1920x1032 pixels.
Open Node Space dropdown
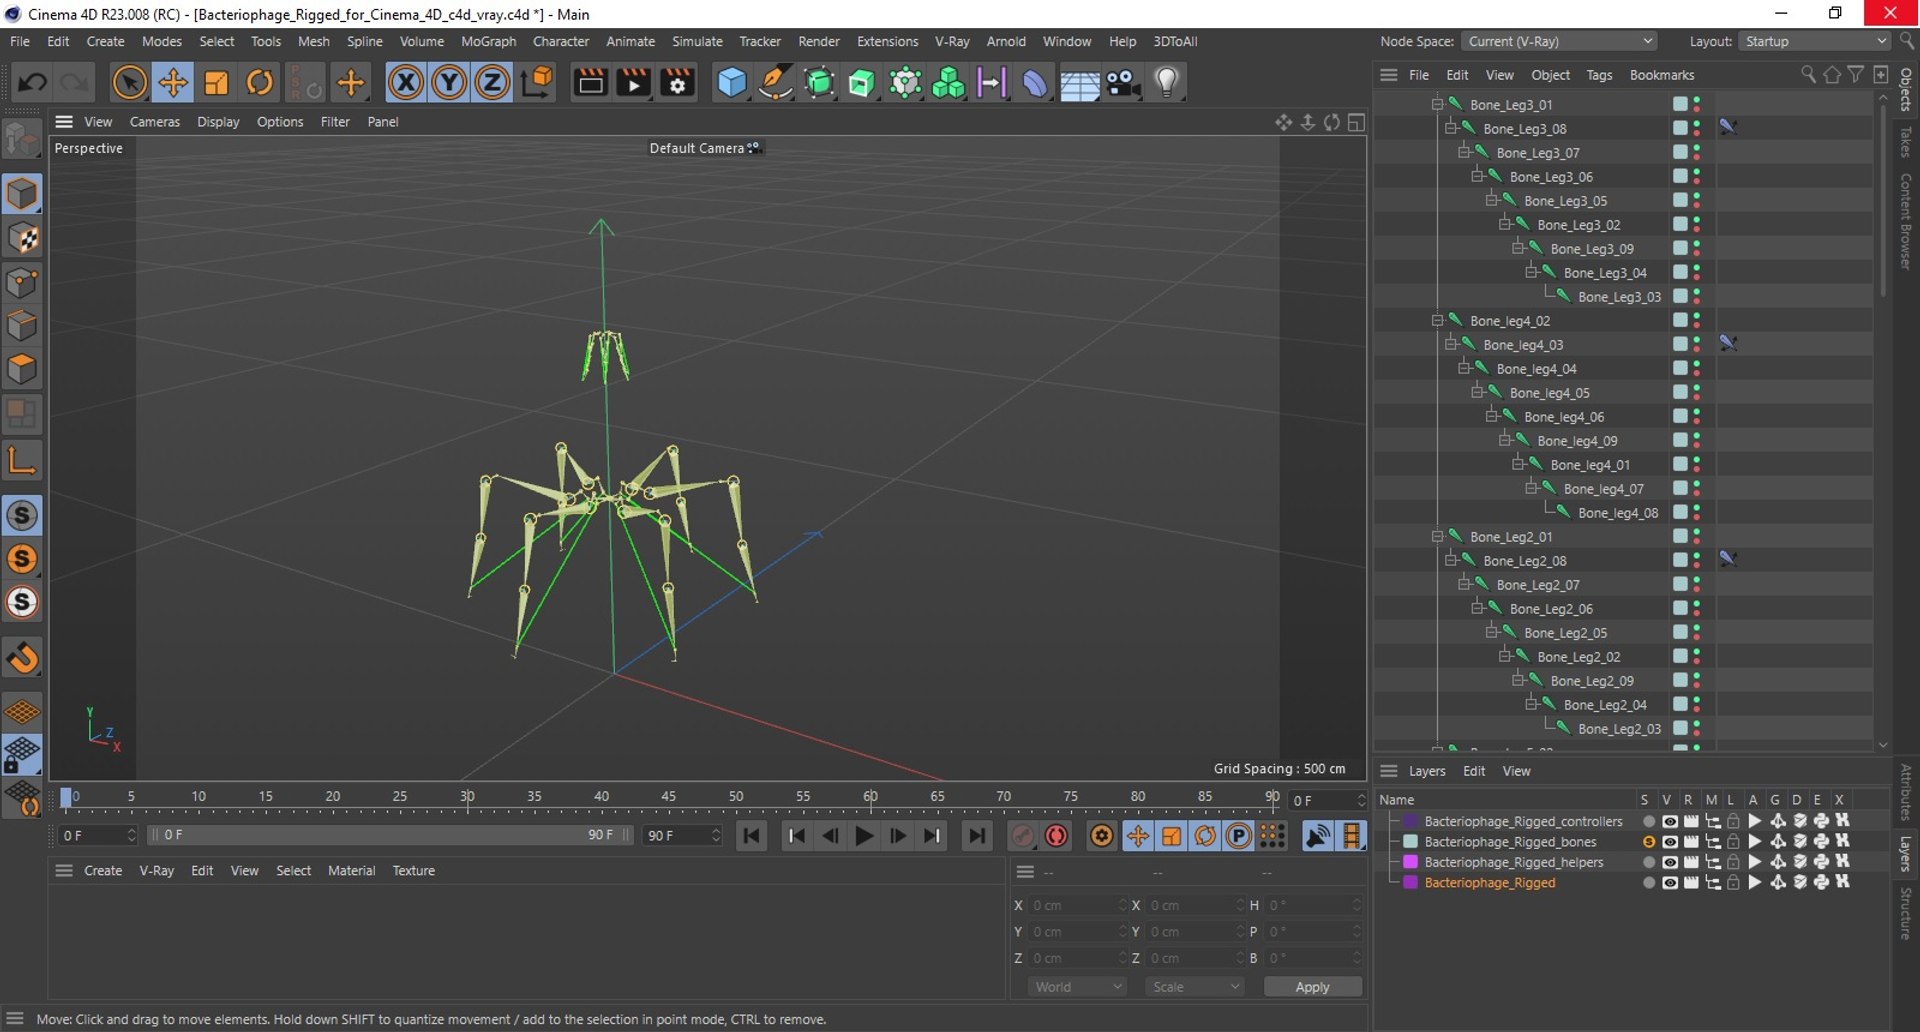tap(1559, 41)
